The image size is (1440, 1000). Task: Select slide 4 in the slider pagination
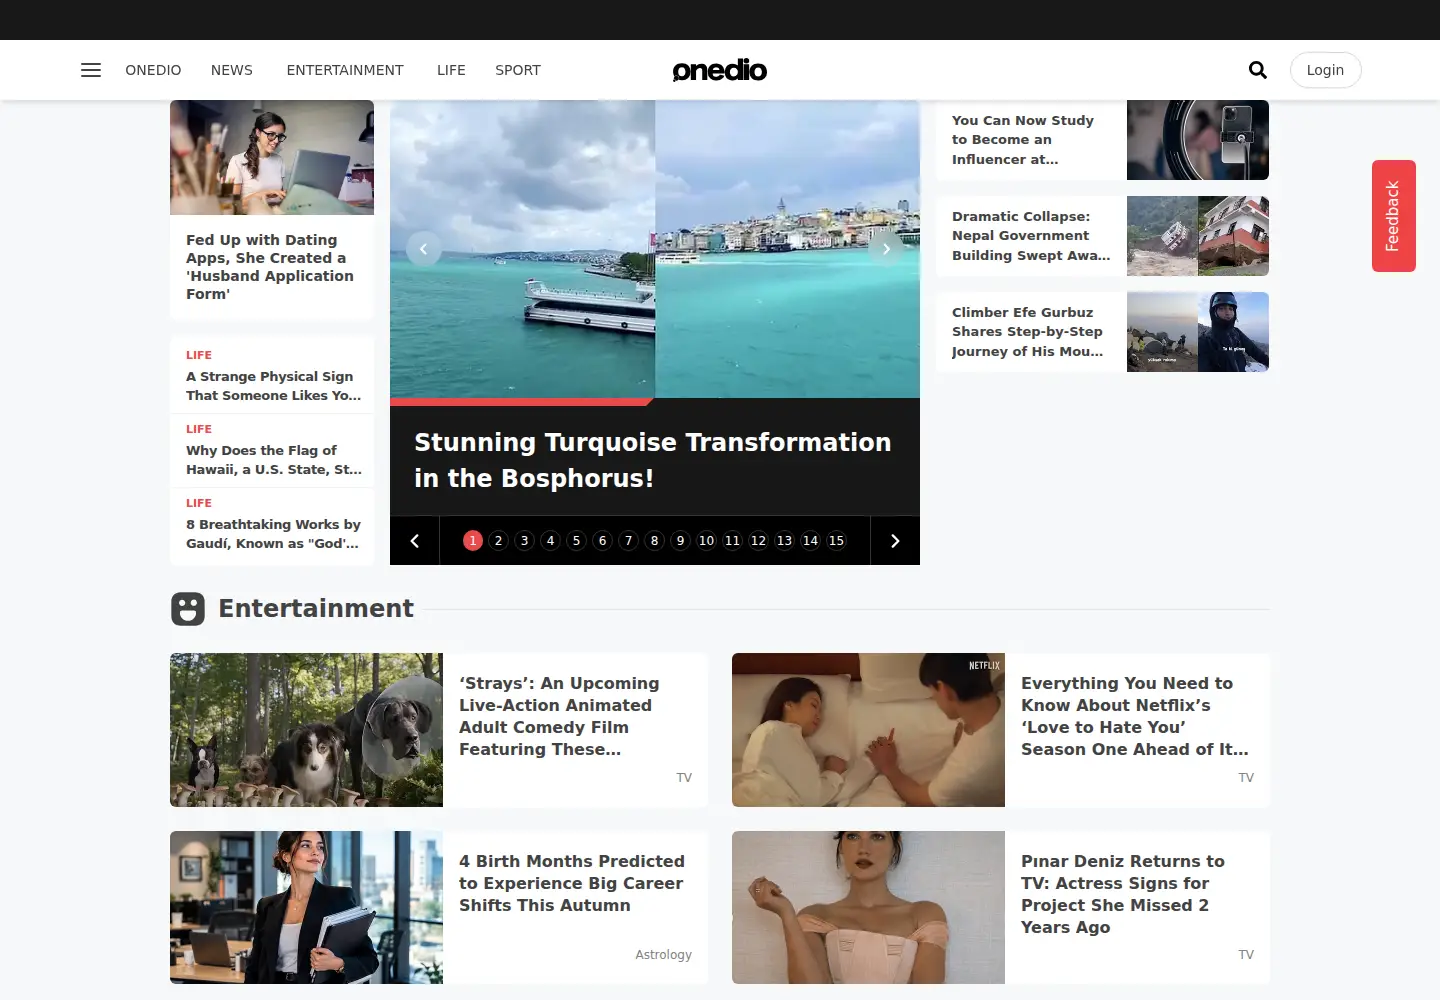click(551, 541)
